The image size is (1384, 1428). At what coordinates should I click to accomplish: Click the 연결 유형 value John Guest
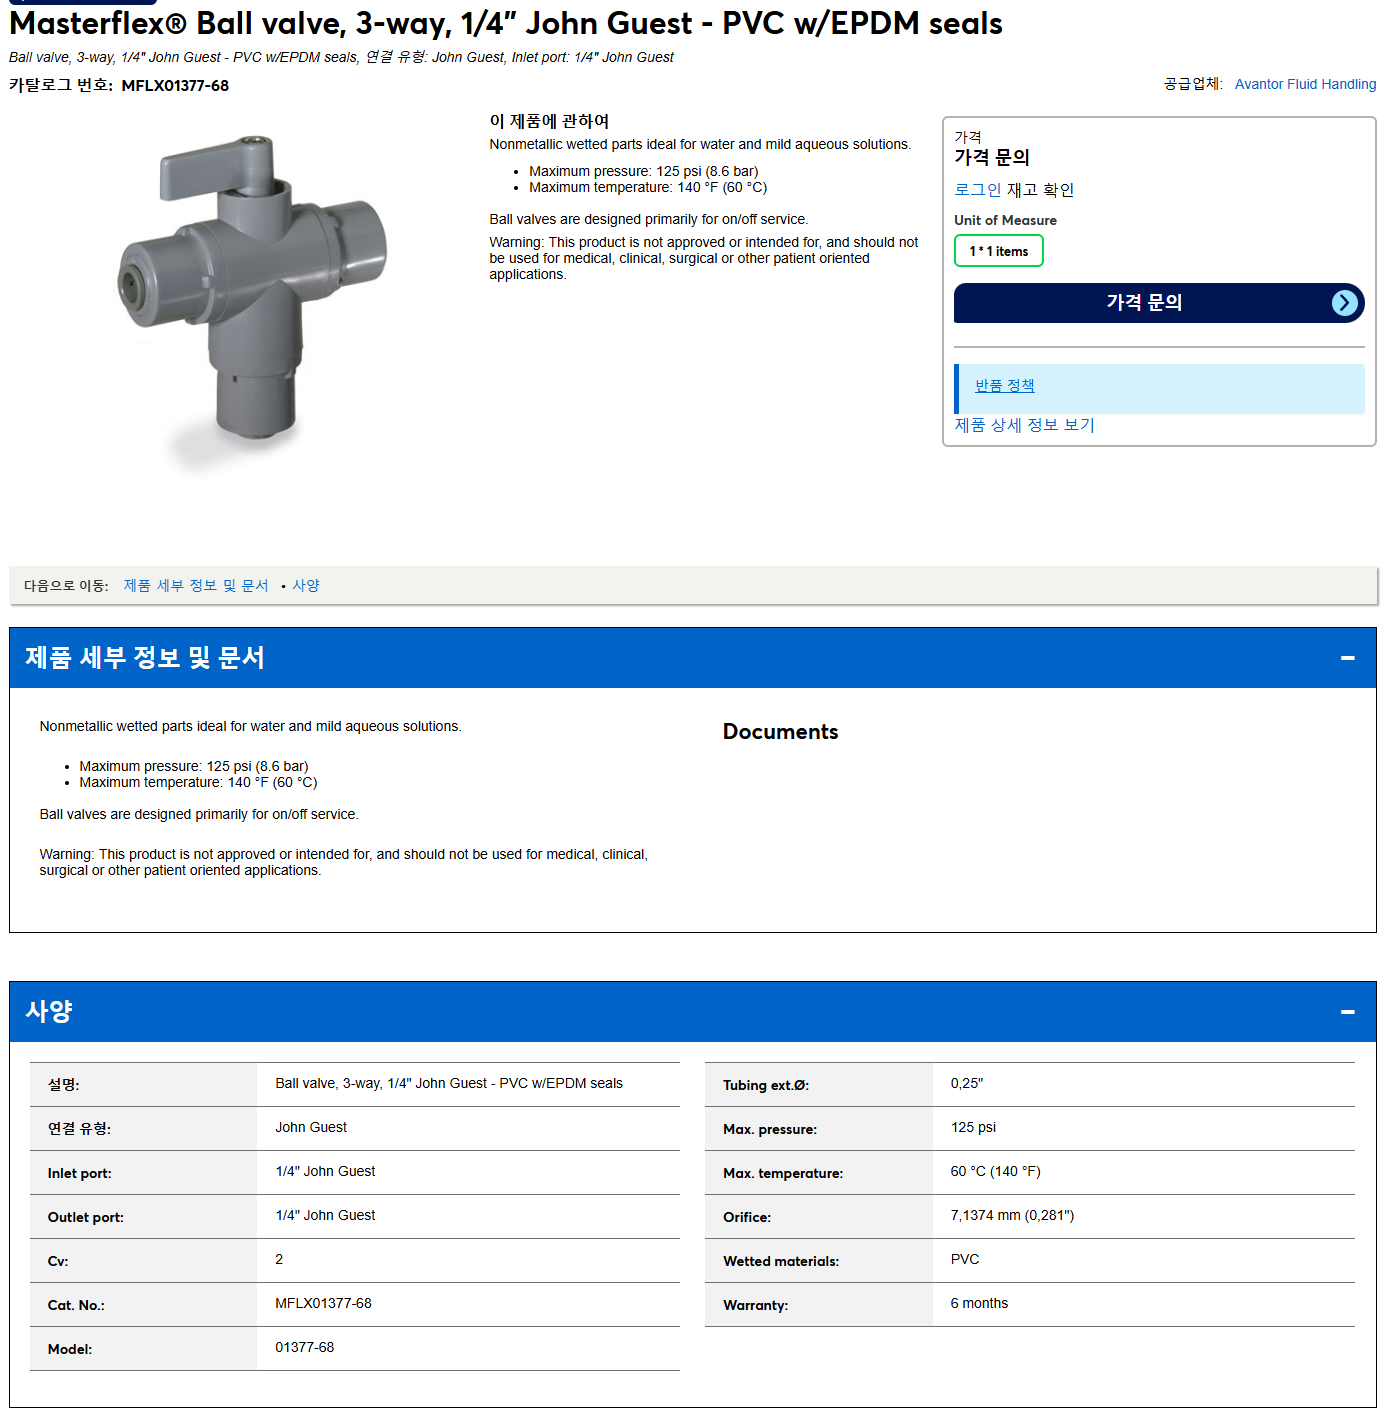[311, 1128]
